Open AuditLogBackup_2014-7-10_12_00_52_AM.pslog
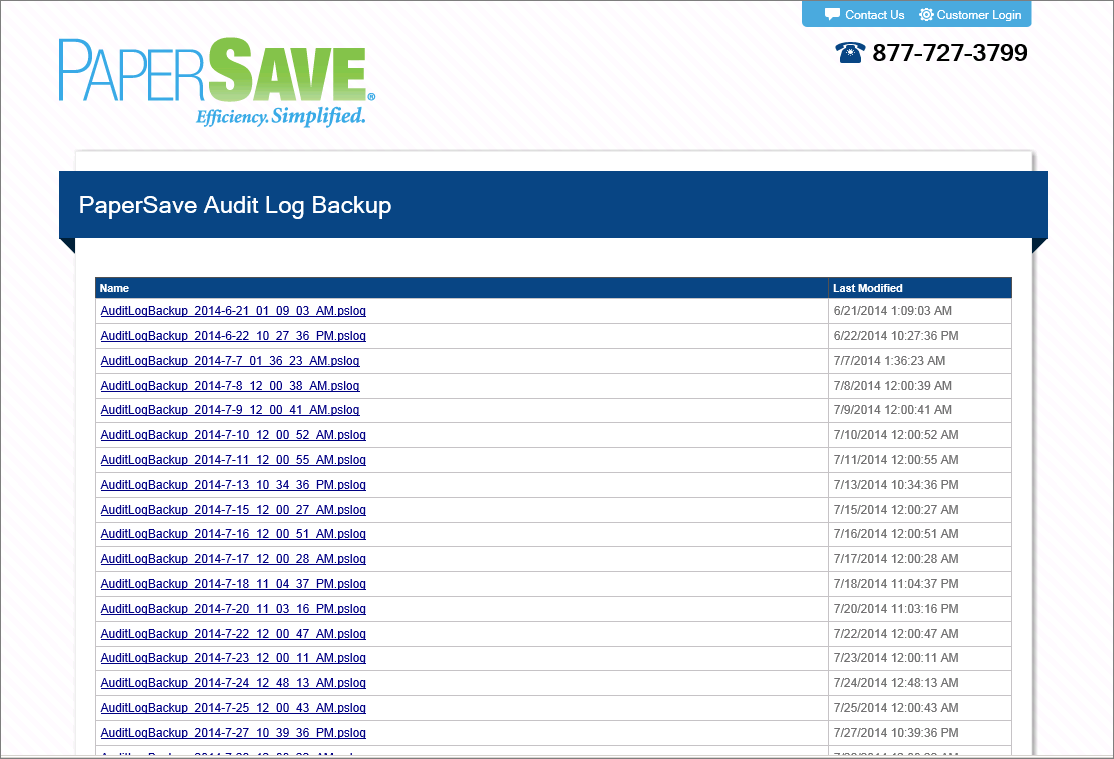Image resolution: width=1114 pixels, height=759 pixels. 233,434
